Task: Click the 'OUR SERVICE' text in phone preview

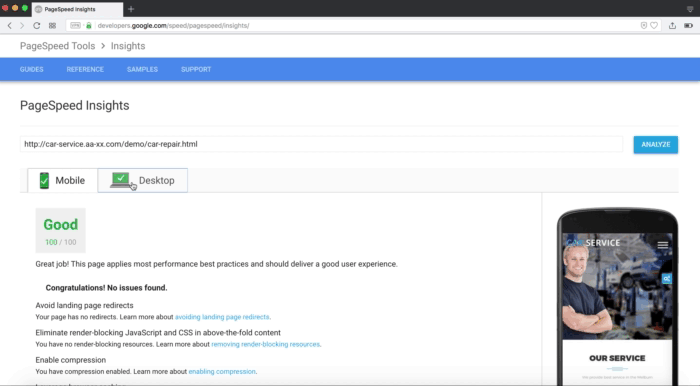Action: click(x=617, y=358)
